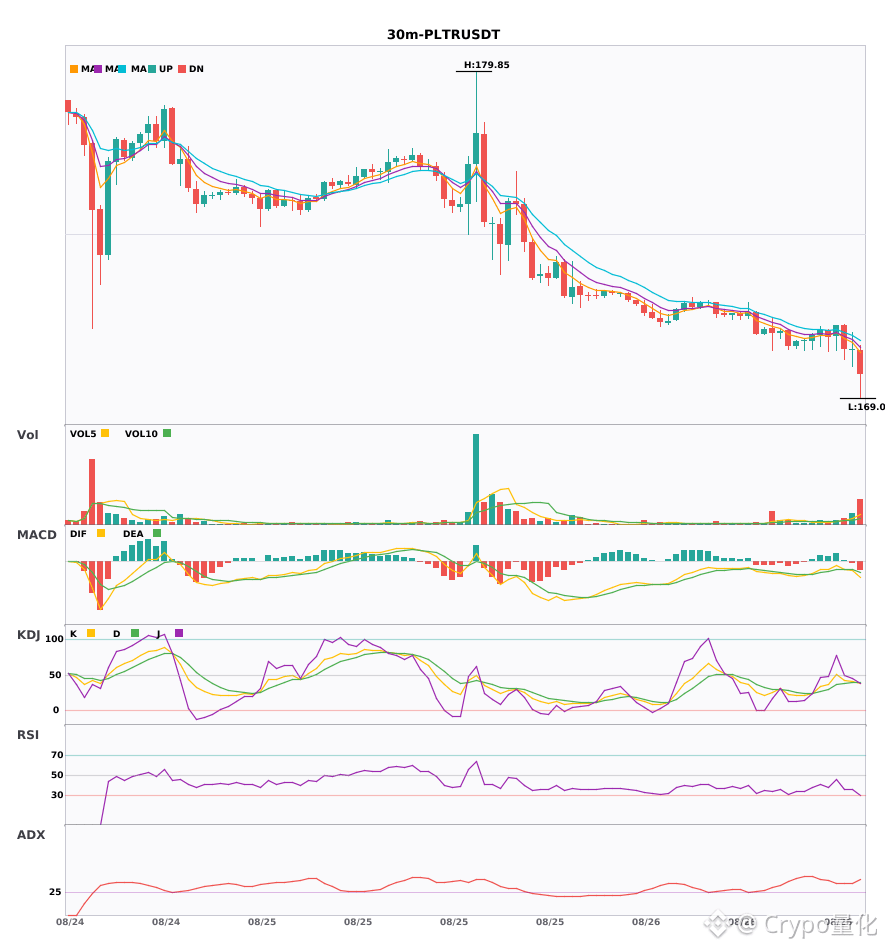Click the KDJ panel label
The height and width of the screenshot is (950, 885).
[28, 635]
